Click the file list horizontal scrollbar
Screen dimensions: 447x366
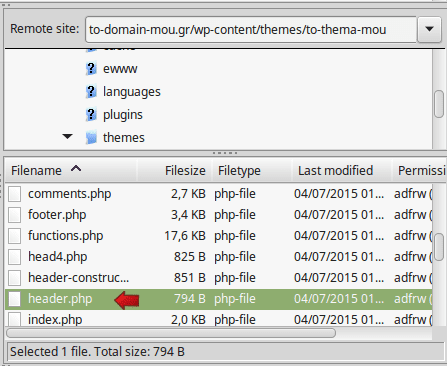[x=171, y=333]
